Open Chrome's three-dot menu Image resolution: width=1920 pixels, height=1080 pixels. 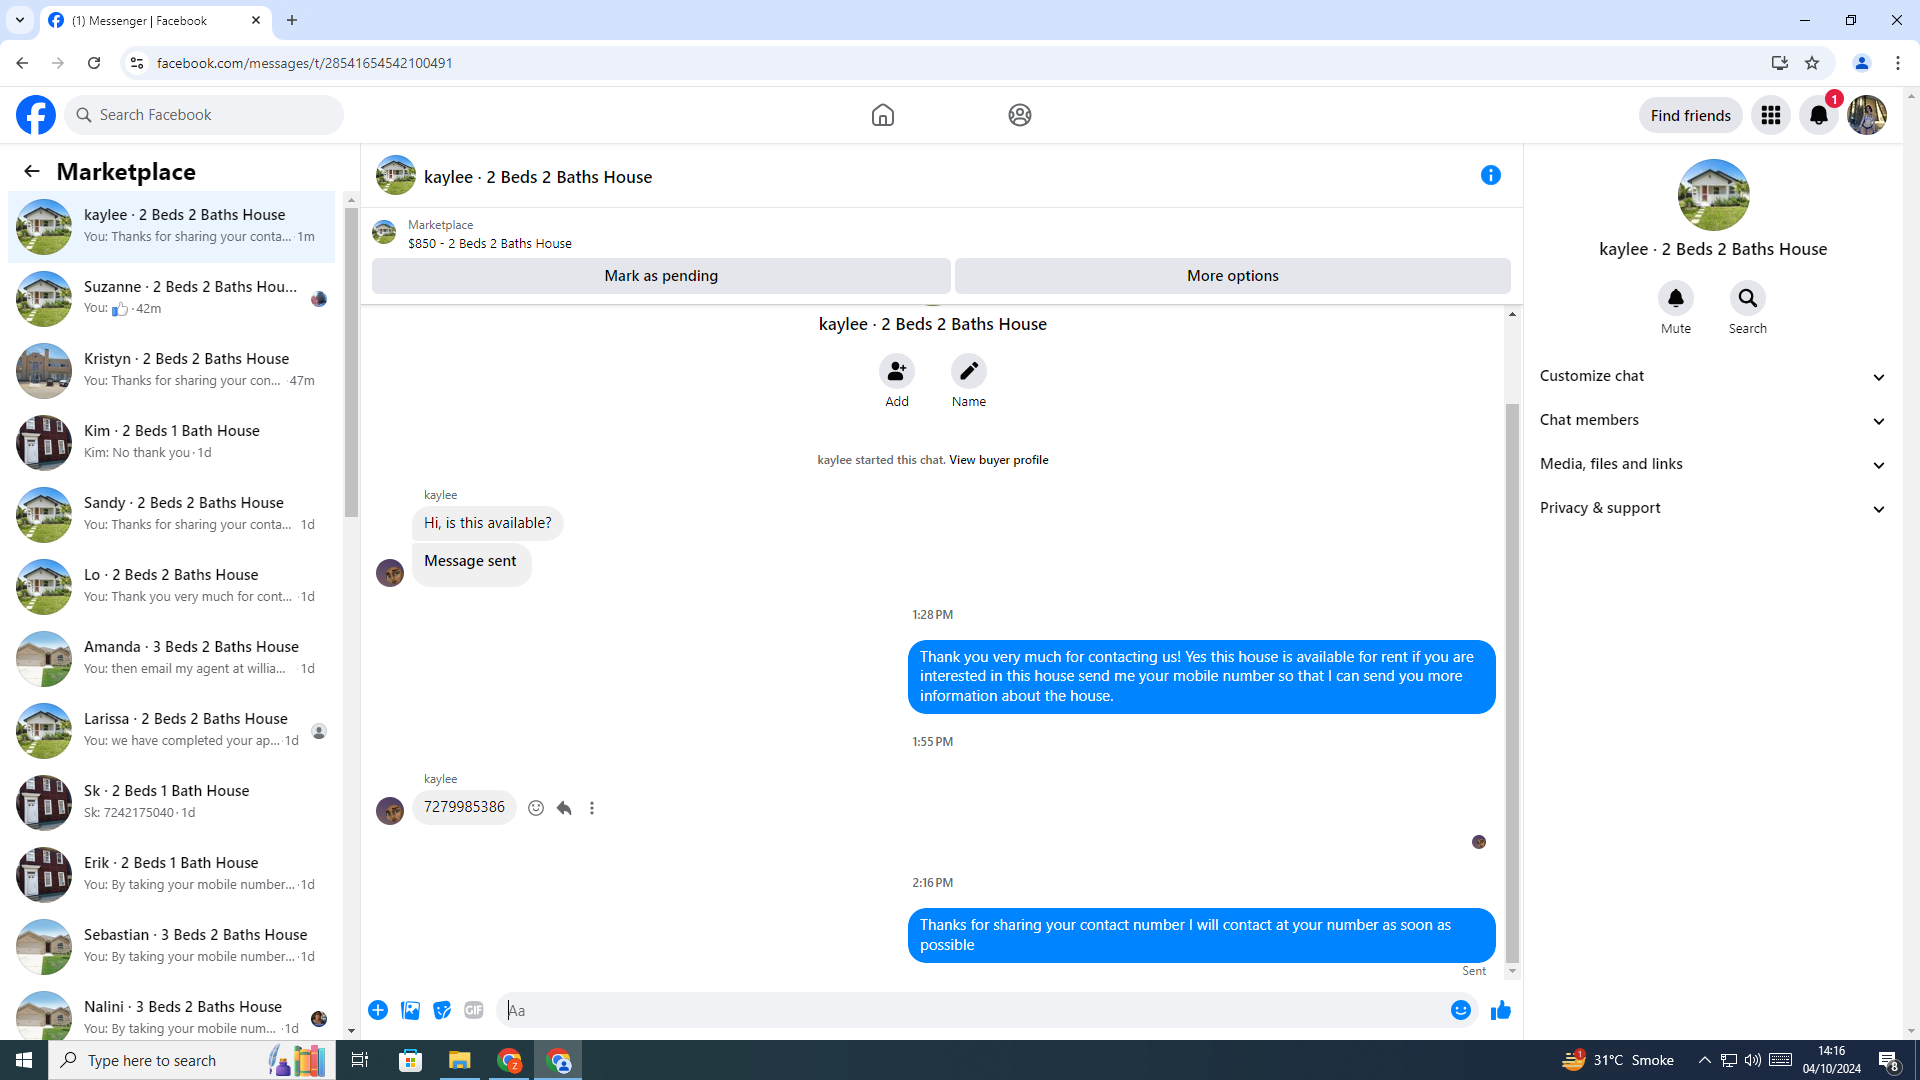click(1898, 63)
